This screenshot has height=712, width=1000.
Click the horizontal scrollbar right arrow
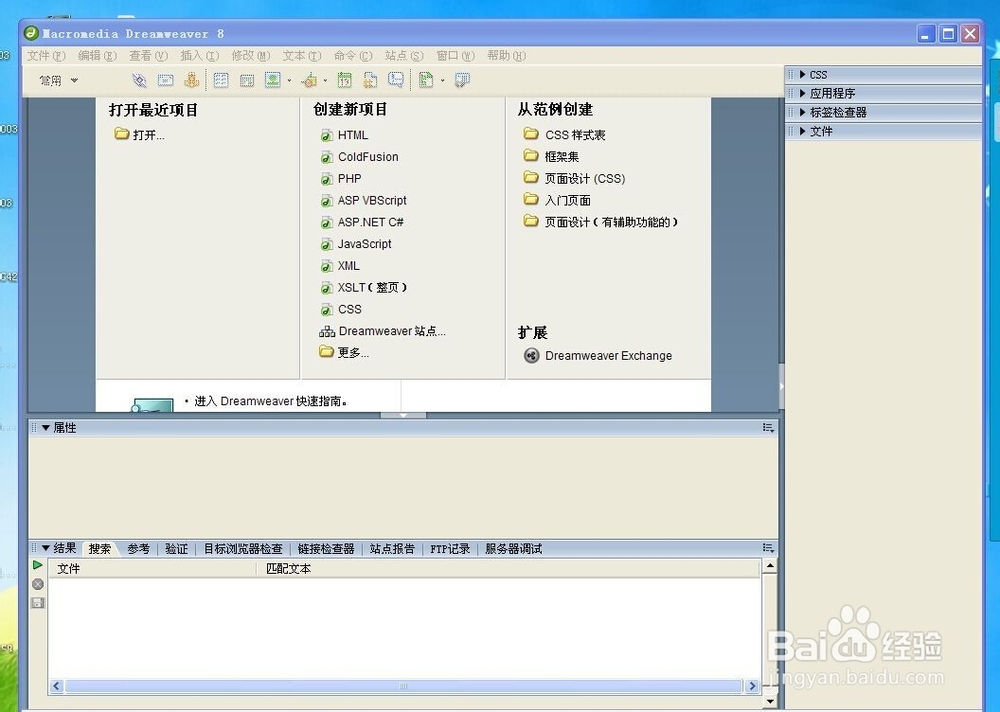pyautogui.click(x=753, y=686)
